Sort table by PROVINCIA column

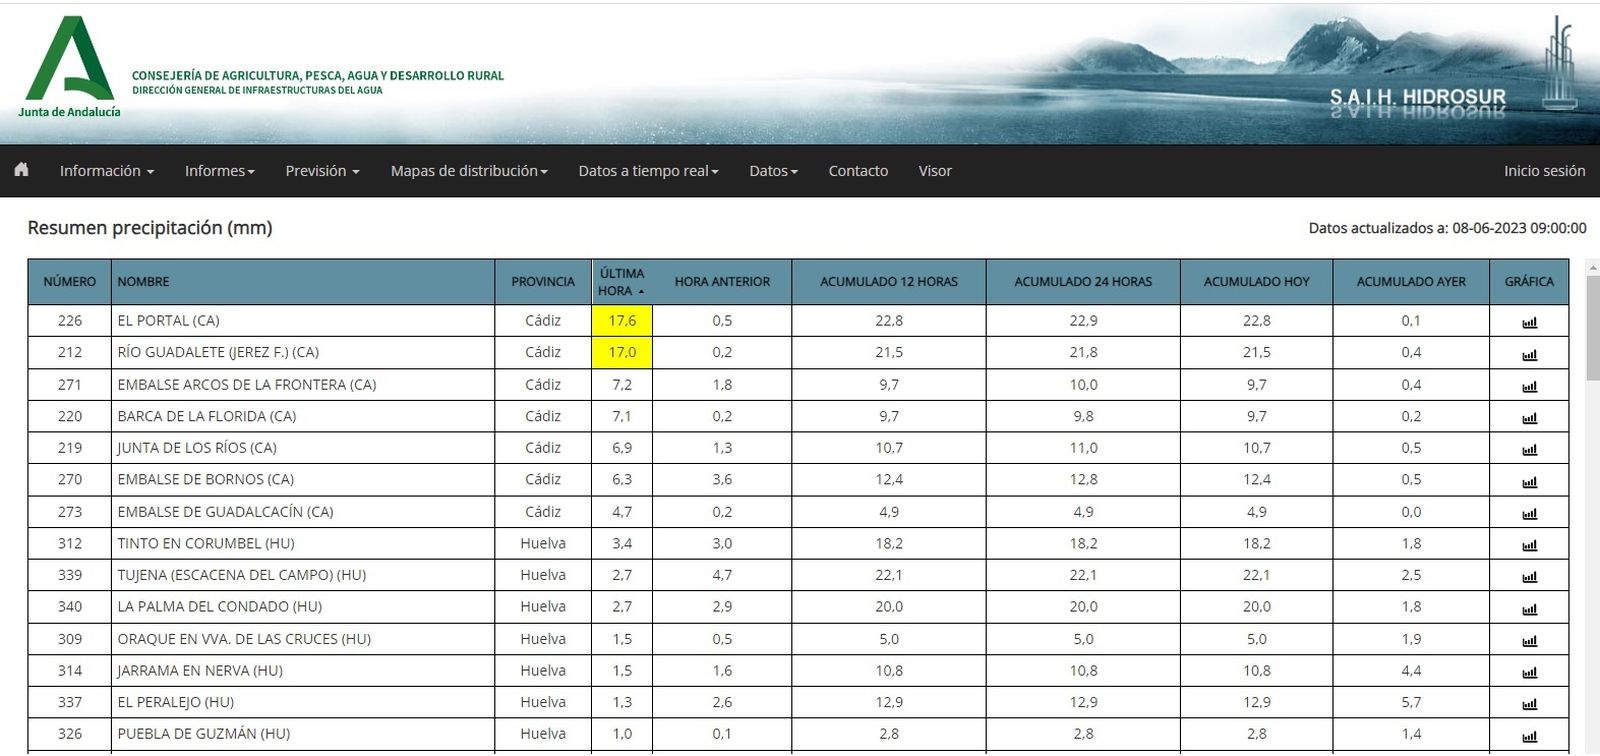(x=543, y=282)
